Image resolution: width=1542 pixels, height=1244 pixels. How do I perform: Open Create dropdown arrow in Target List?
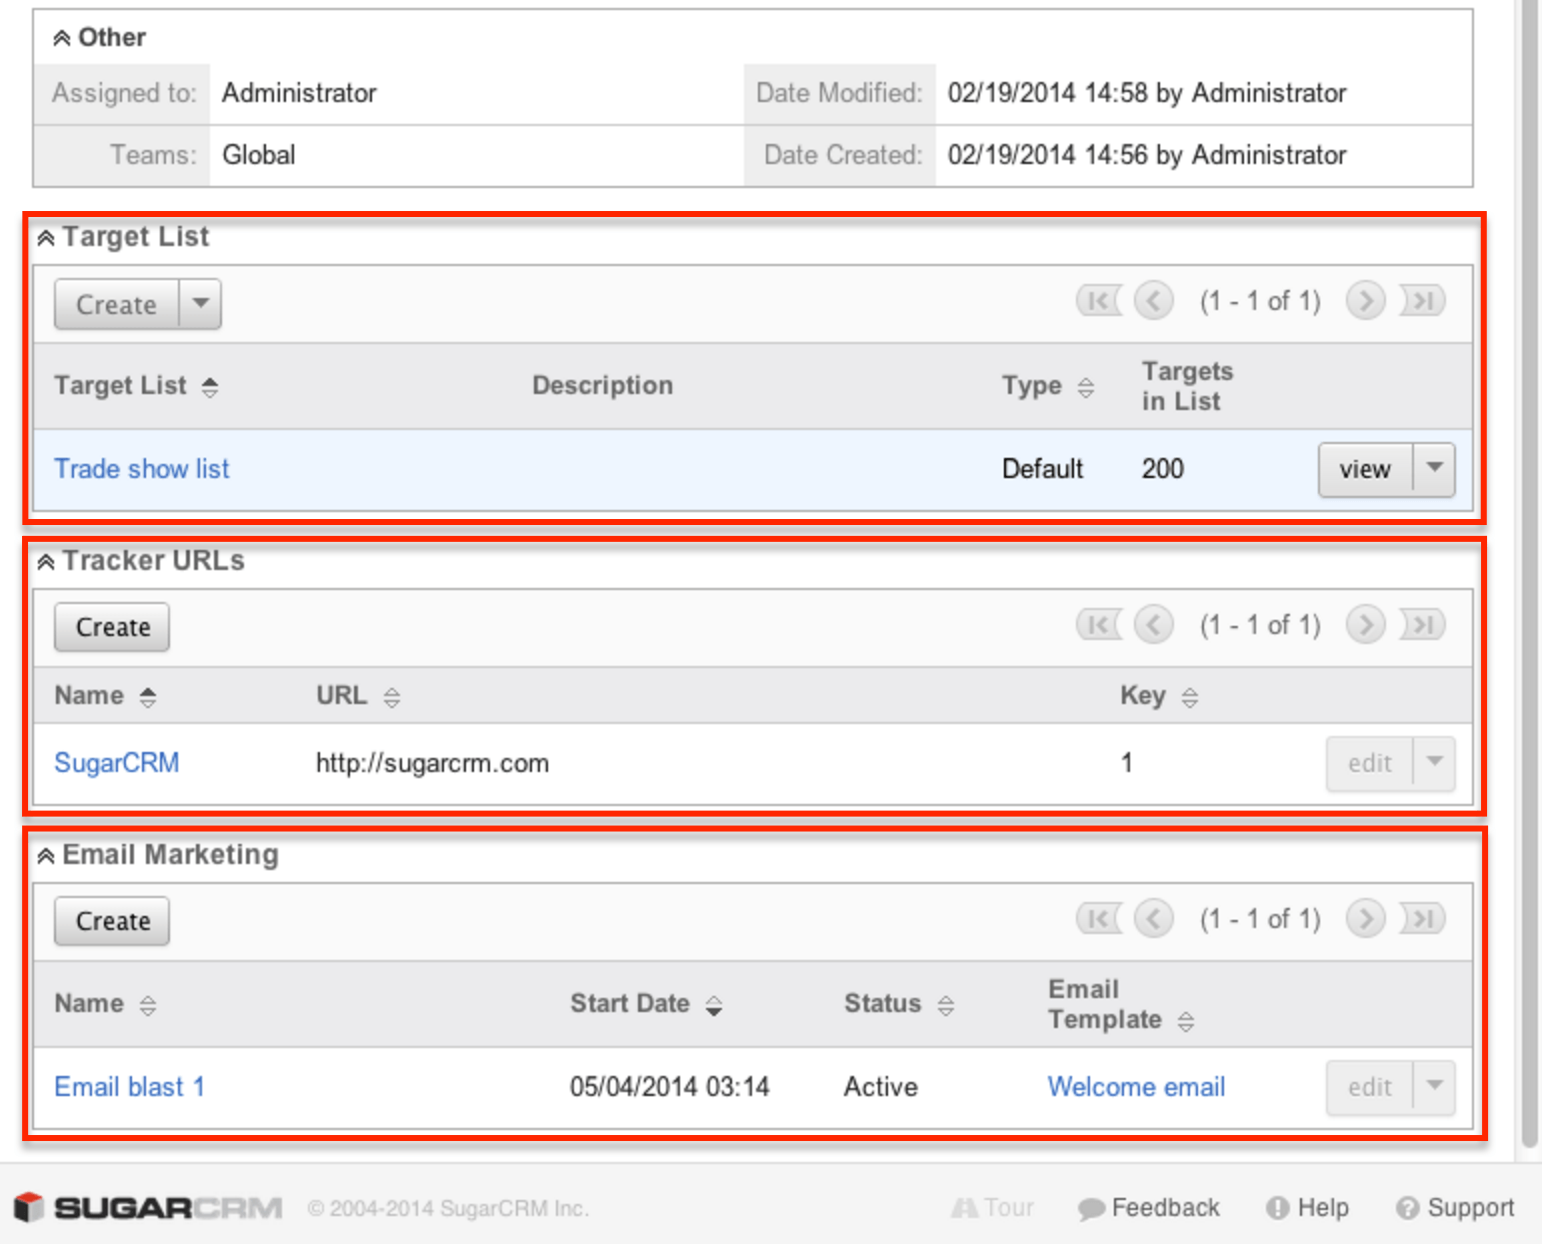tap(201, 304)
